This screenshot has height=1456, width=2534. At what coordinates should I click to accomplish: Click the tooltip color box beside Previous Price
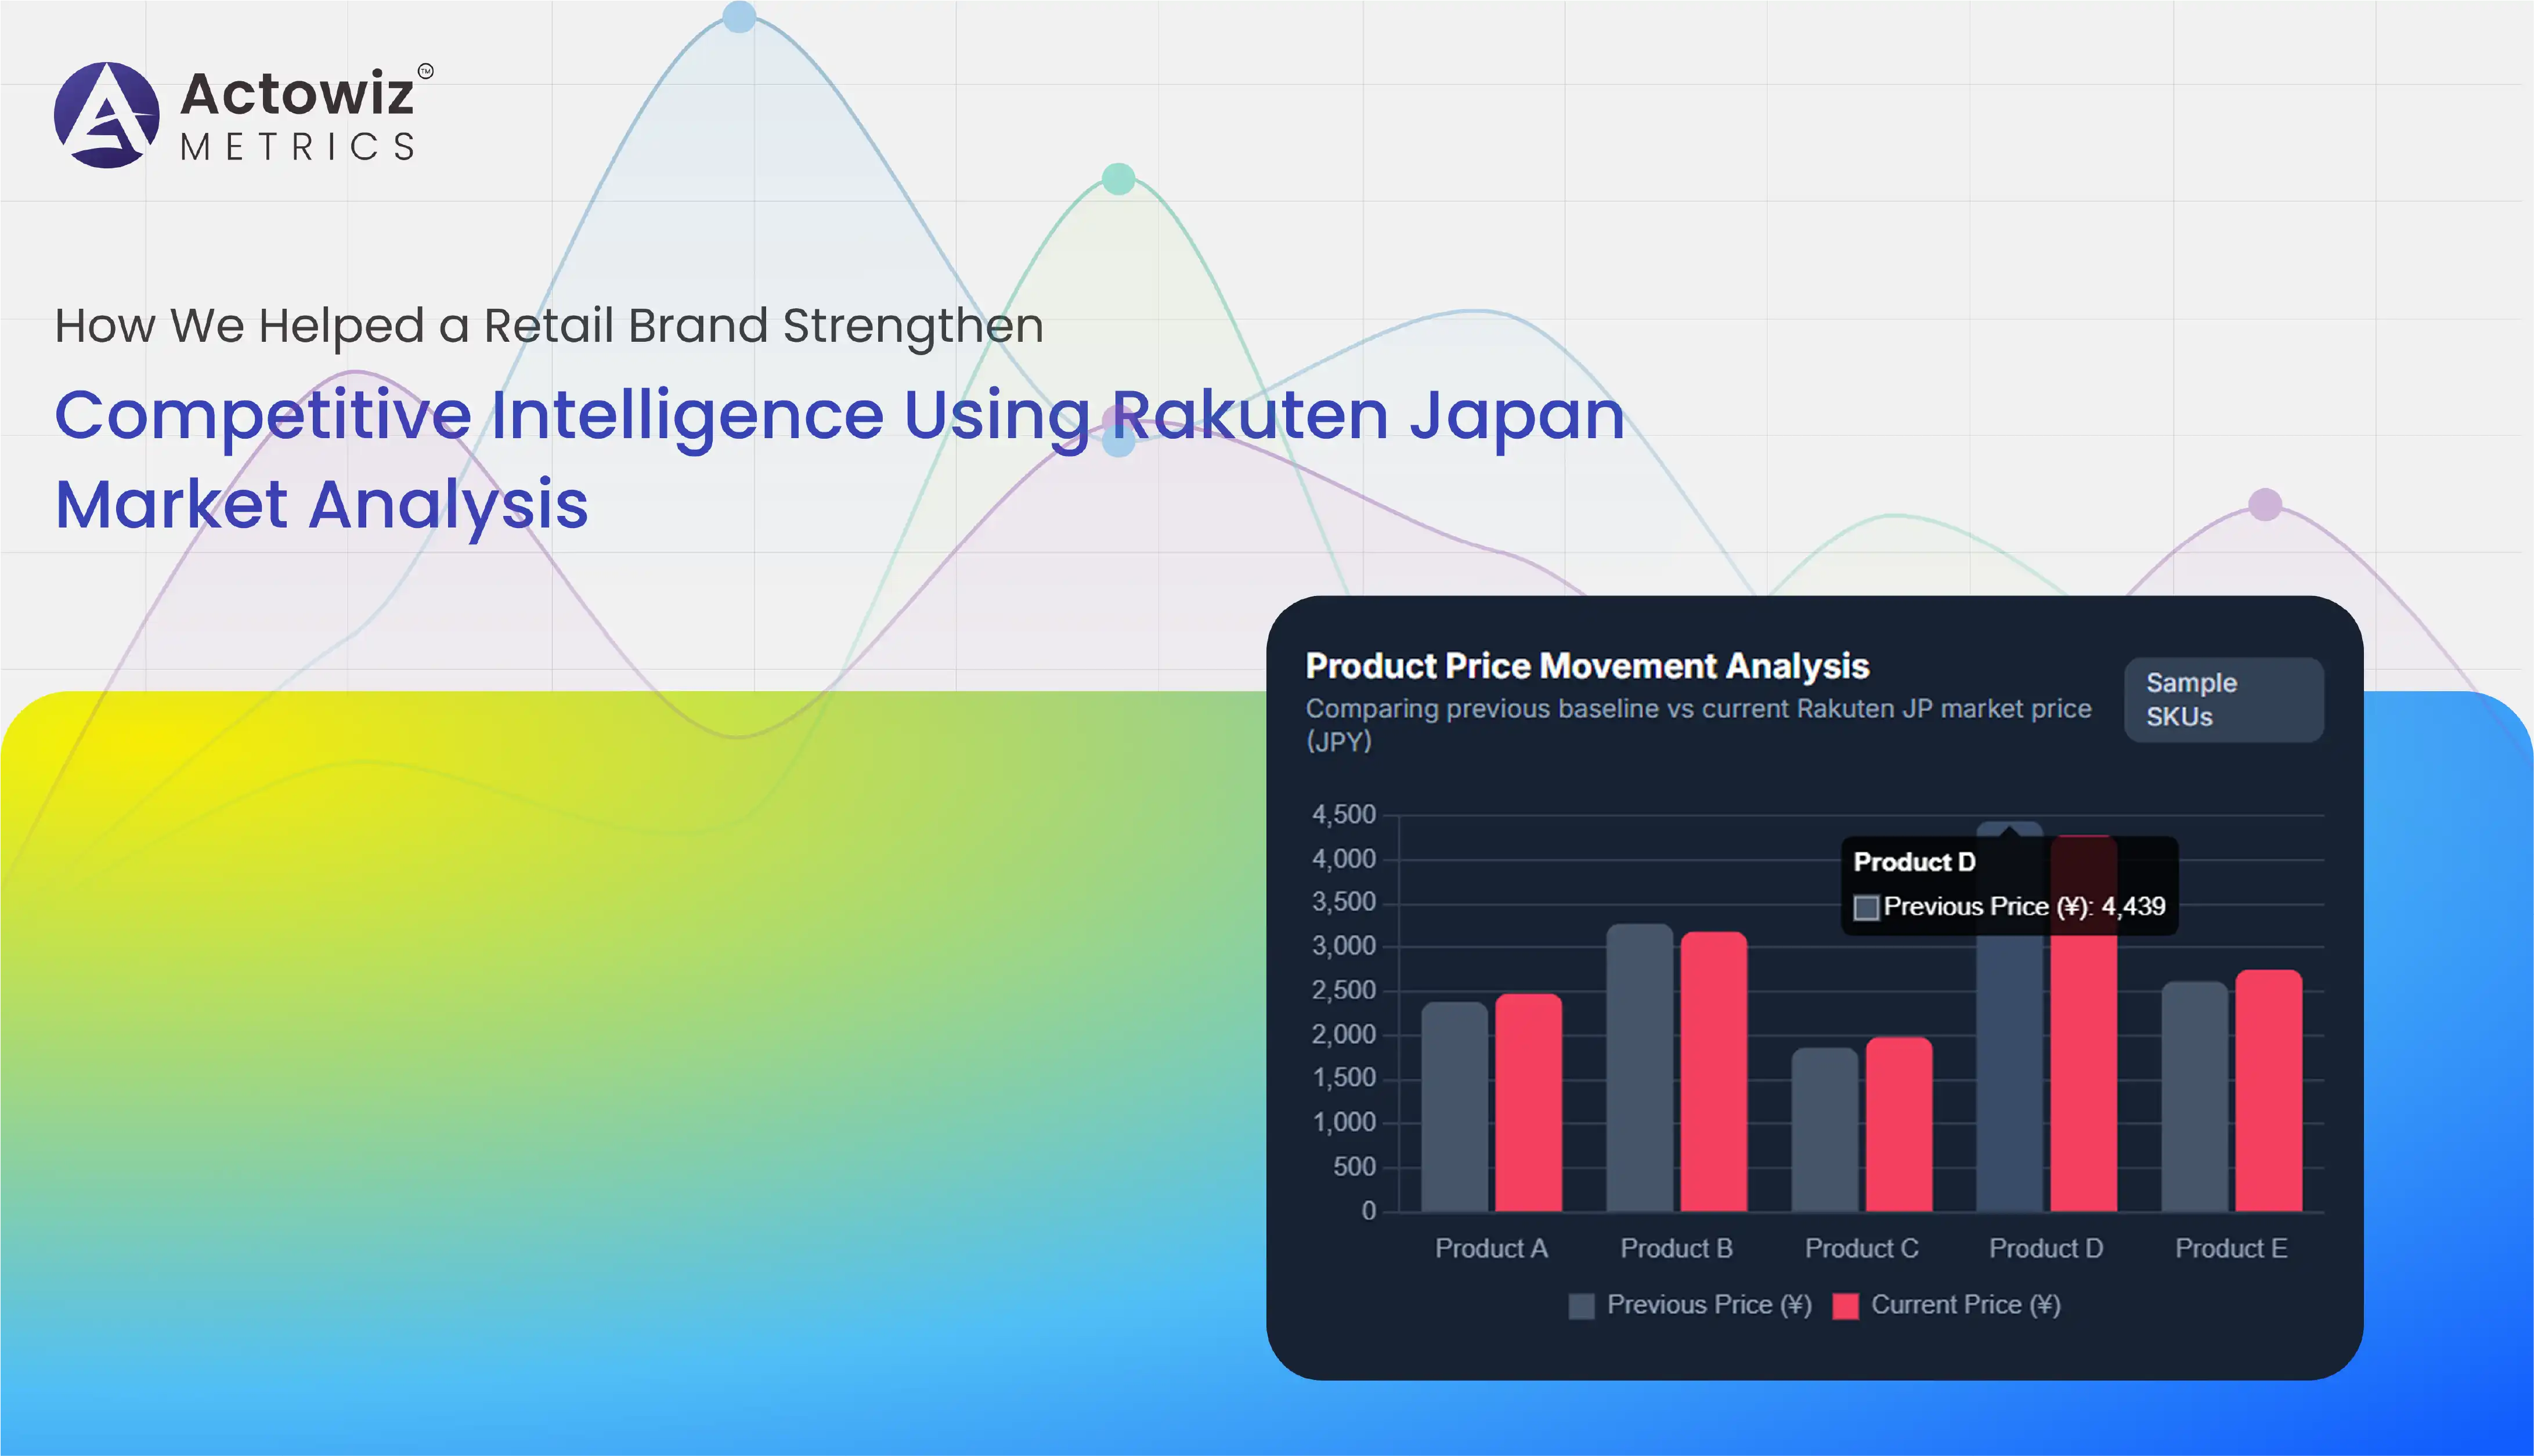(1865, 907)
